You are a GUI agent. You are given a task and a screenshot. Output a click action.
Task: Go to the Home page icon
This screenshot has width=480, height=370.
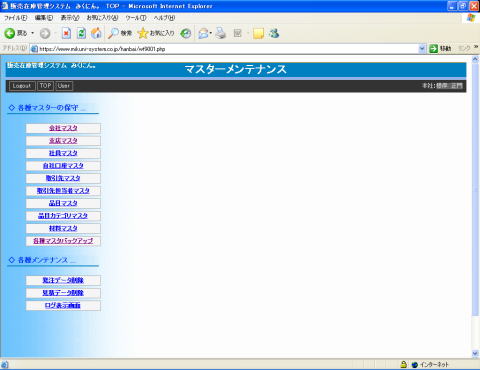point(96,33)
